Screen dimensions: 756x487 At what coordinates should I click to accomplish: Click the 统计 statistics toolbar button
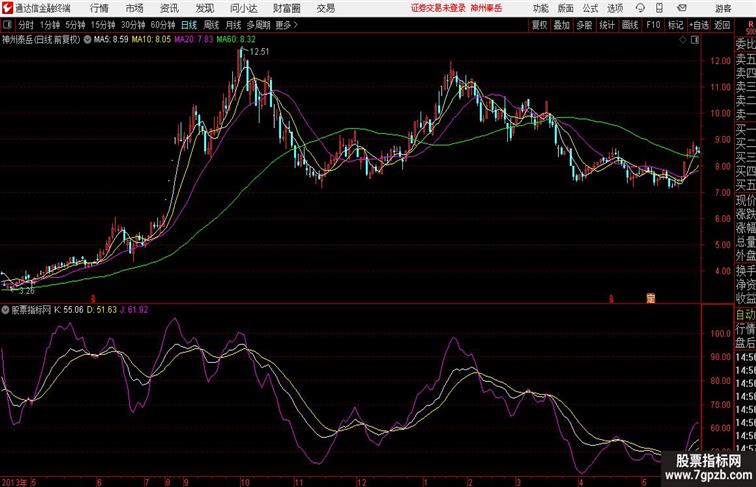607,25
